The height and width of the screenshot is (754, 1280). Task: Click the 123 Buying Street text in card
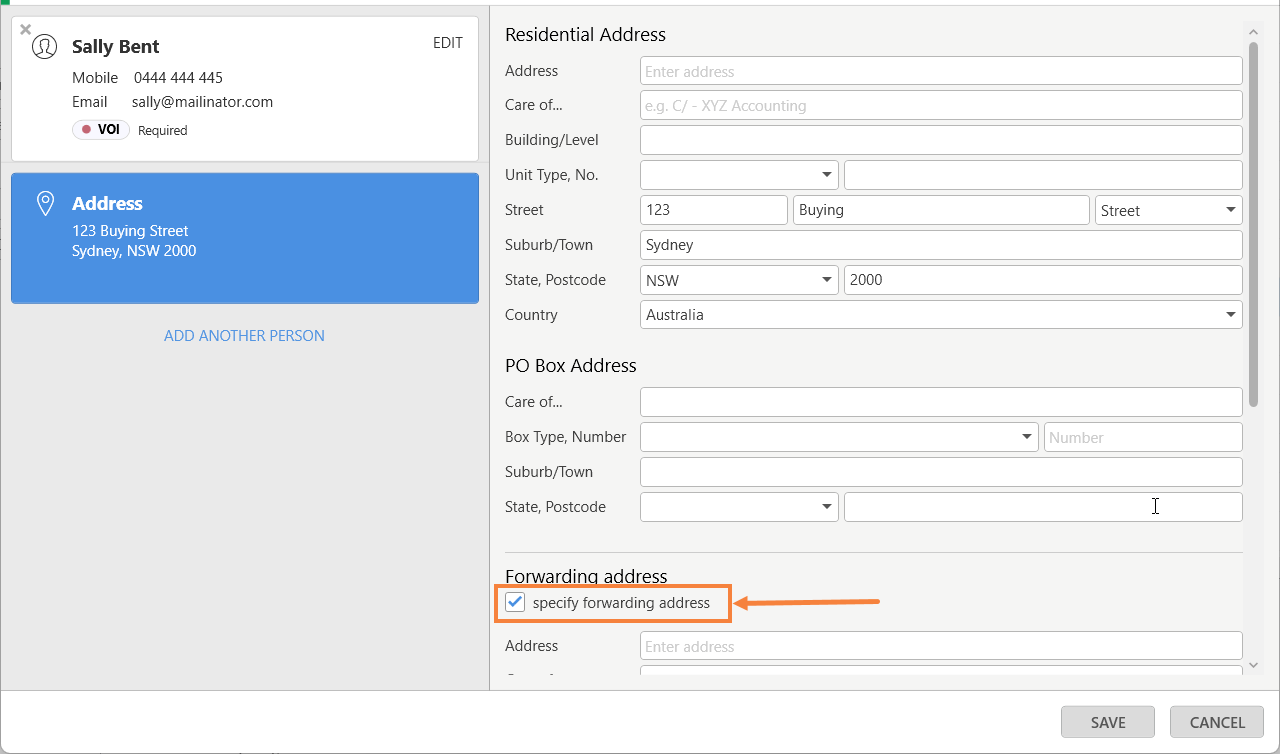130,231
